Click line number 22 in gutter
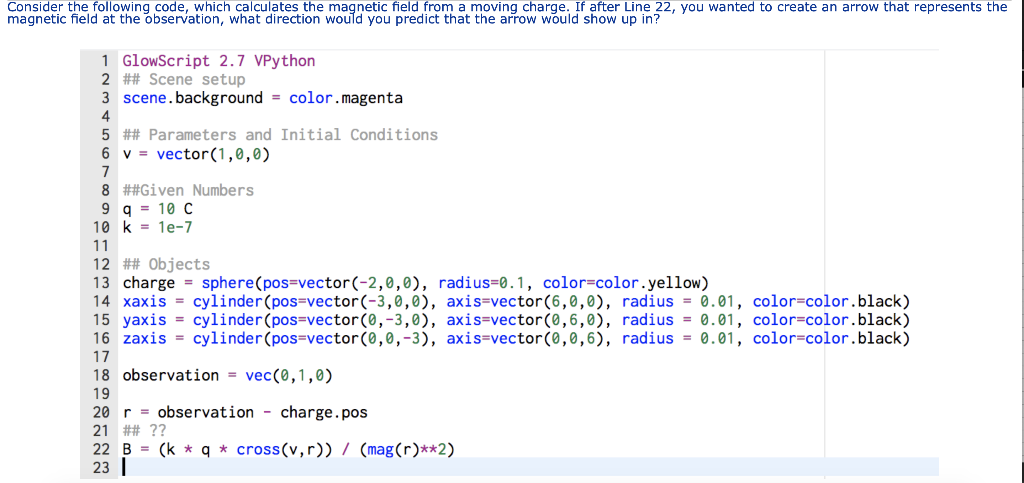Viewport: 1024px width, 483px height. (101, 450)
